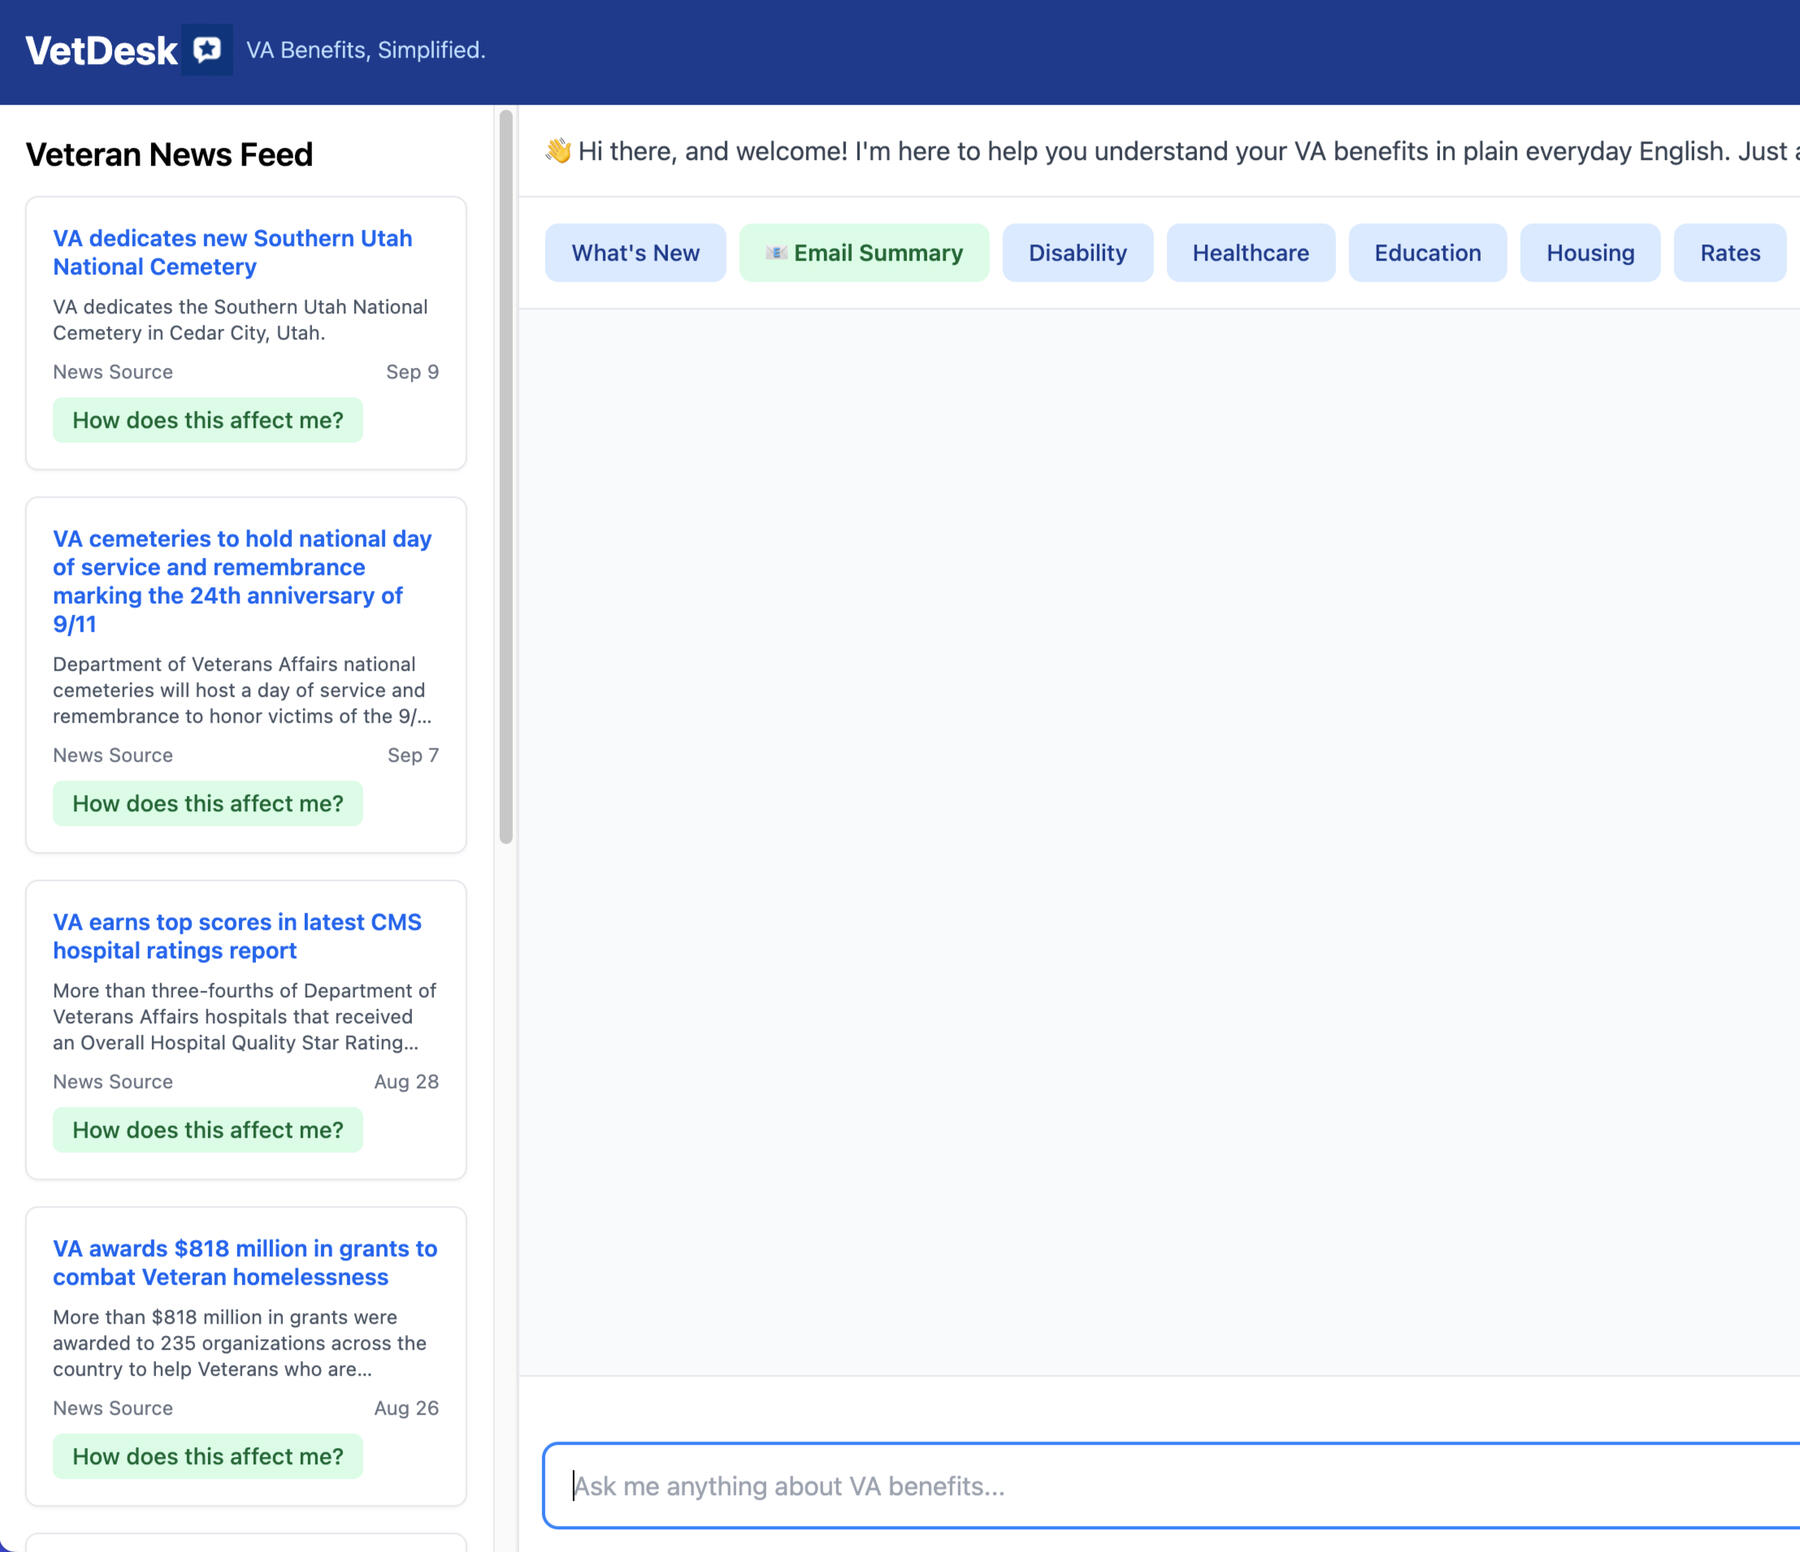The image size is (1800, 1552).
Task: Open the Education topic chip
Action: (1427, 253)
